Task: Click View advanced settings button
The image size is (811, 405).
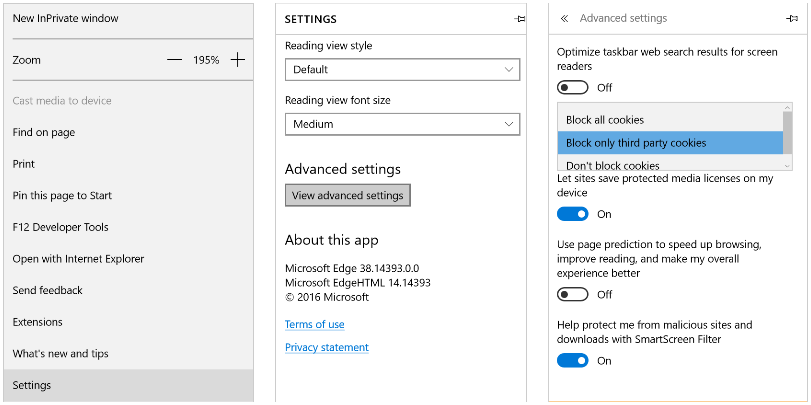Action: point(348,195)
